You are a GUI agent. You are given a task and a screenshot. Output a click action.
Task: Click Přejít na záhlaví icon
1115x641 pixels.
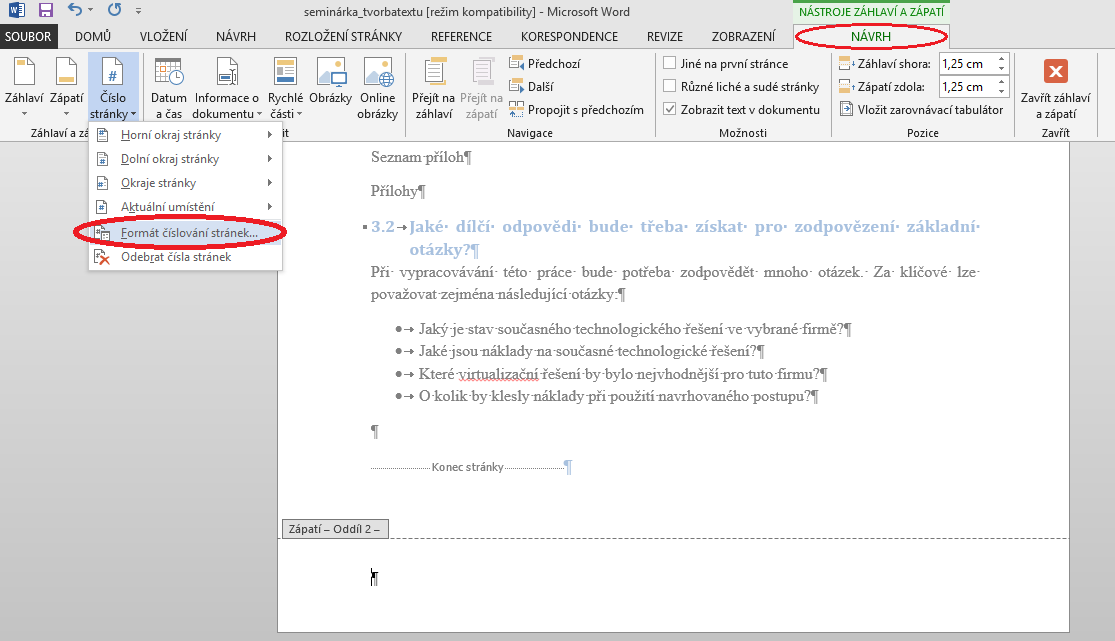[433, 88]
